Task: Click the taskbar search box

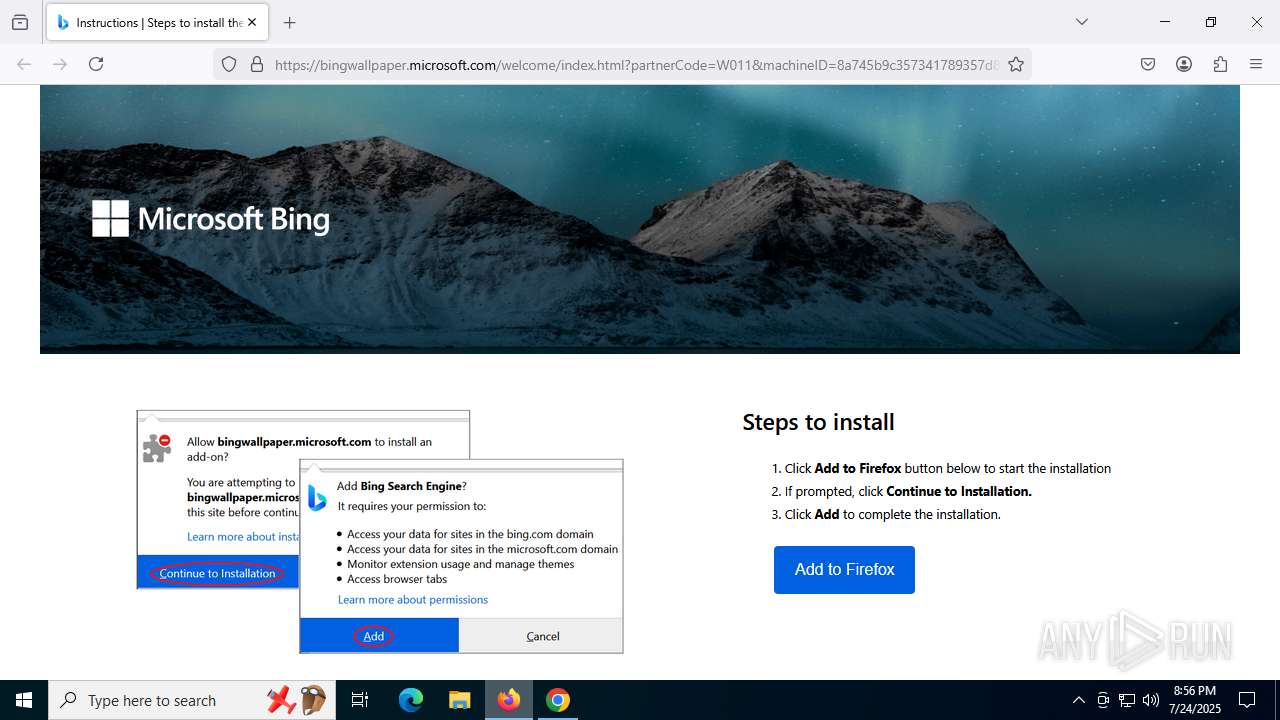Action: pyautogui.click(x=192, y=700)
